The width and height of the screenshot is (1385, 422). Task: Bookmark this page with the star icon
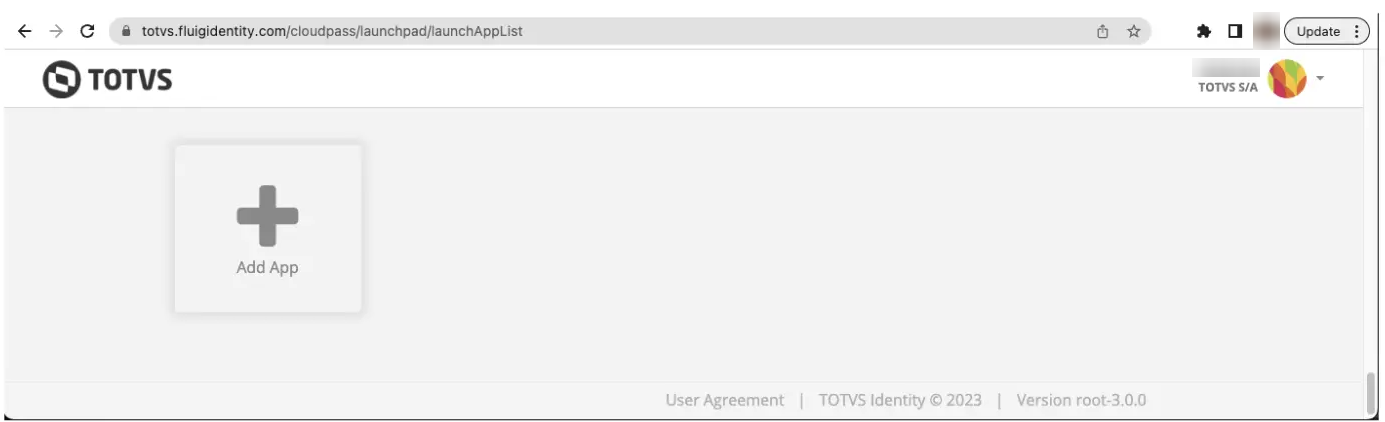point(1134,31)
